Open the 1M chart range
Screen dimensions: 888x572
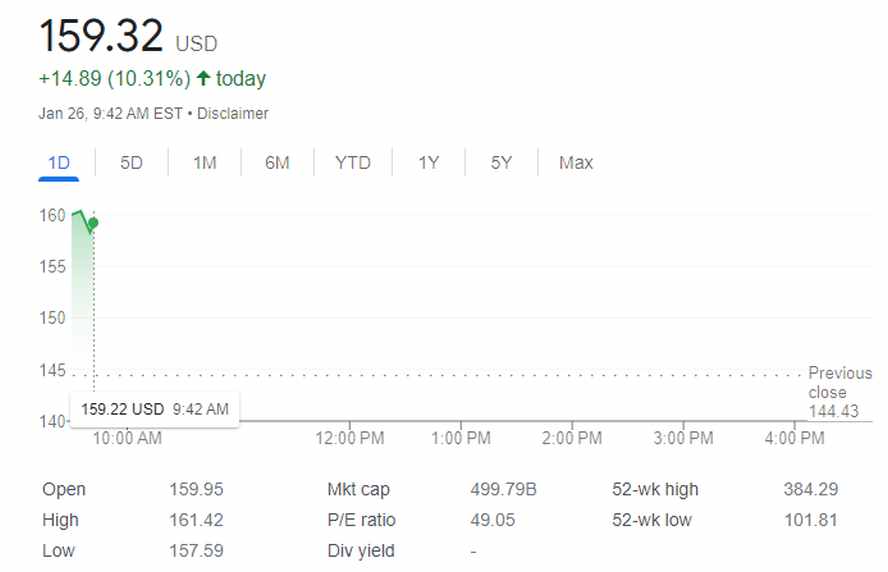pyautogui.click(x=204, y=163)
